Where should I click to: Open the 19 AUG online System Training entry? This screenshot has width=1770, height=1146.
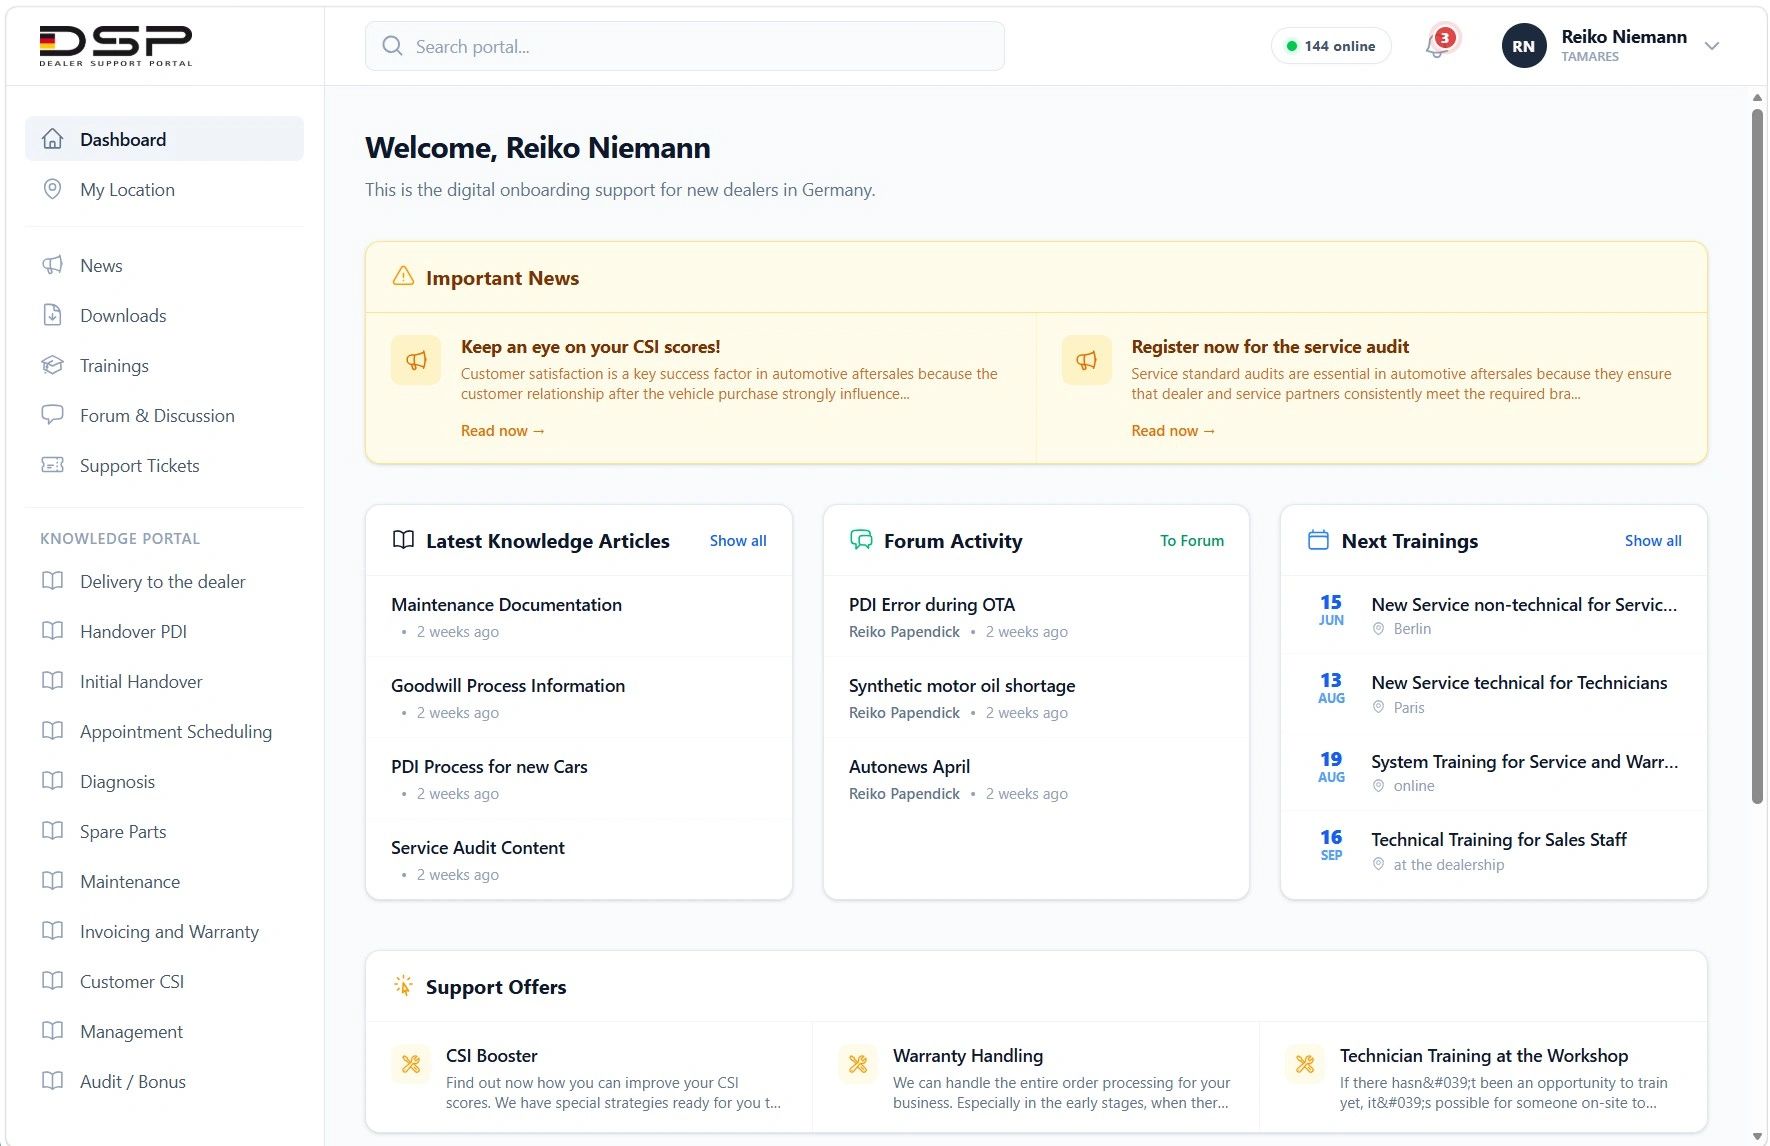pos(1494,772)
